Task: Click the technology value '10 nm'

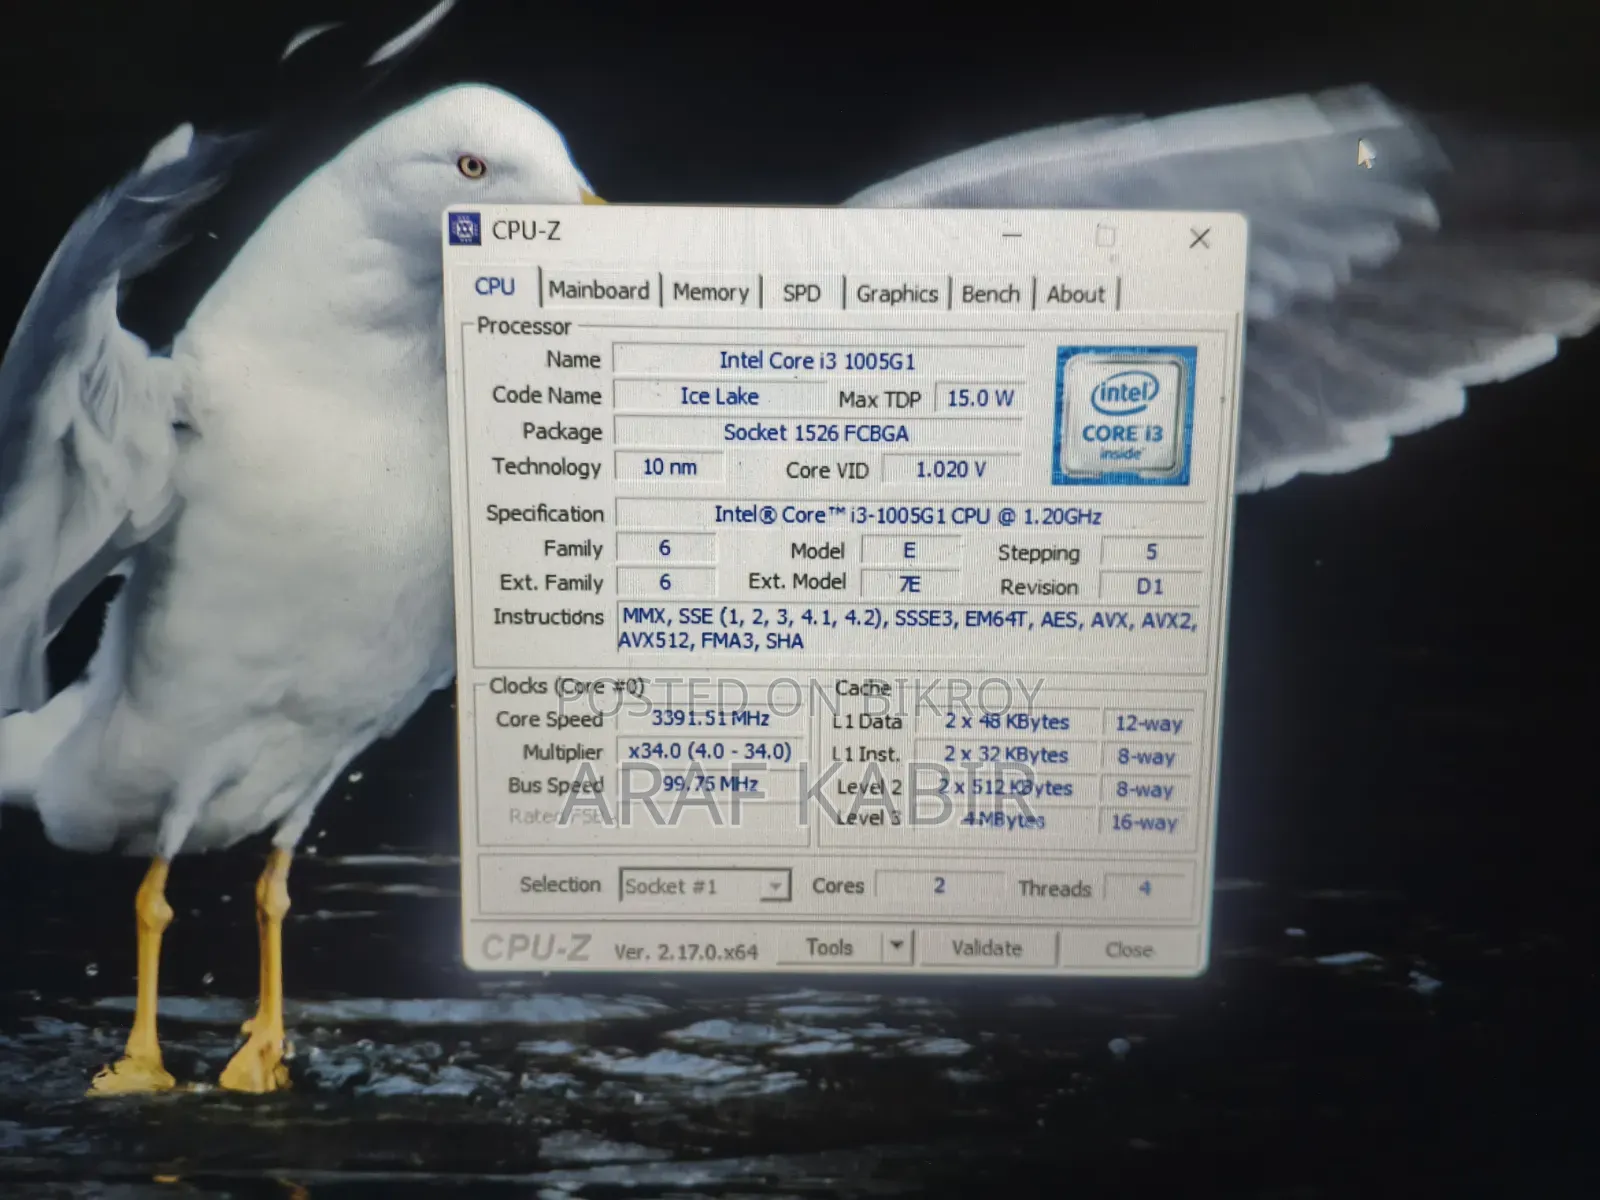Action: 670,467
